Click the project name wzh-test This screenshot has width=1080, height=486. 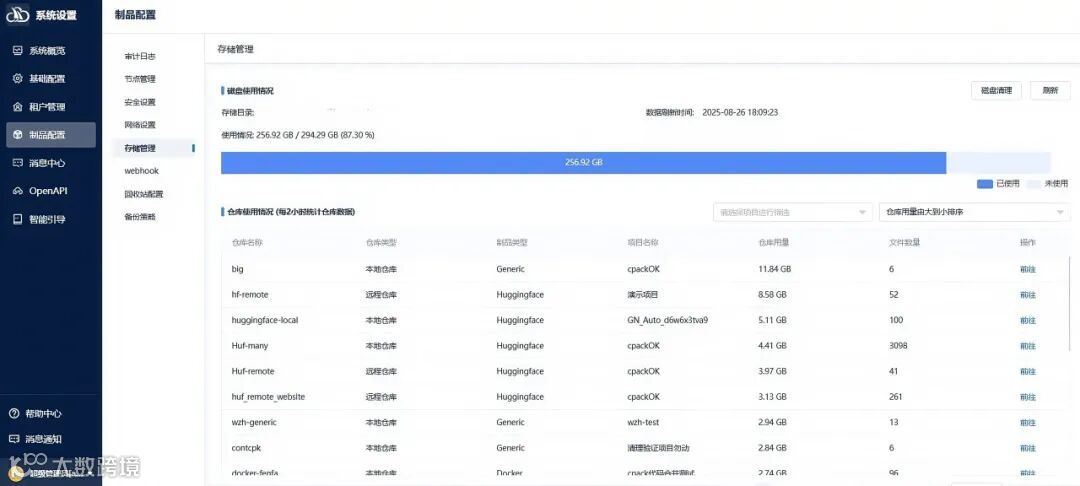coord(644,423)
